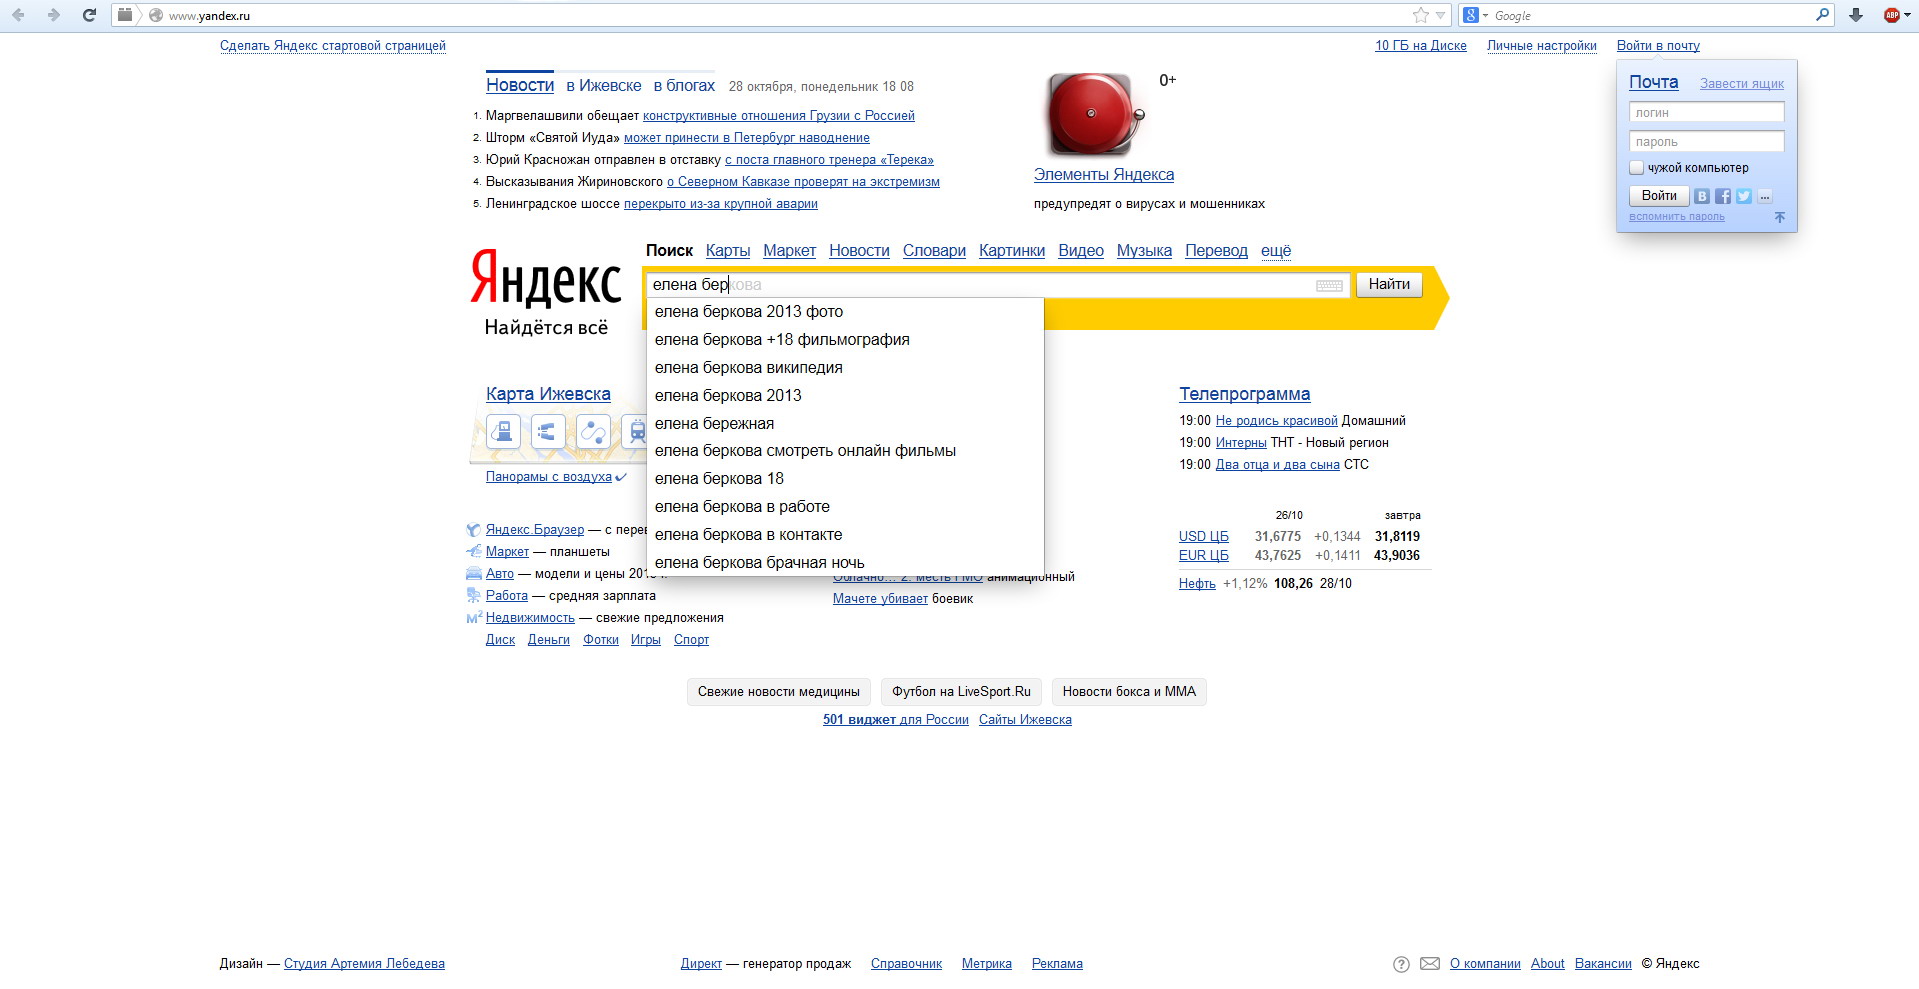Open the Телепрограмма link

[x=1244, y=394]
